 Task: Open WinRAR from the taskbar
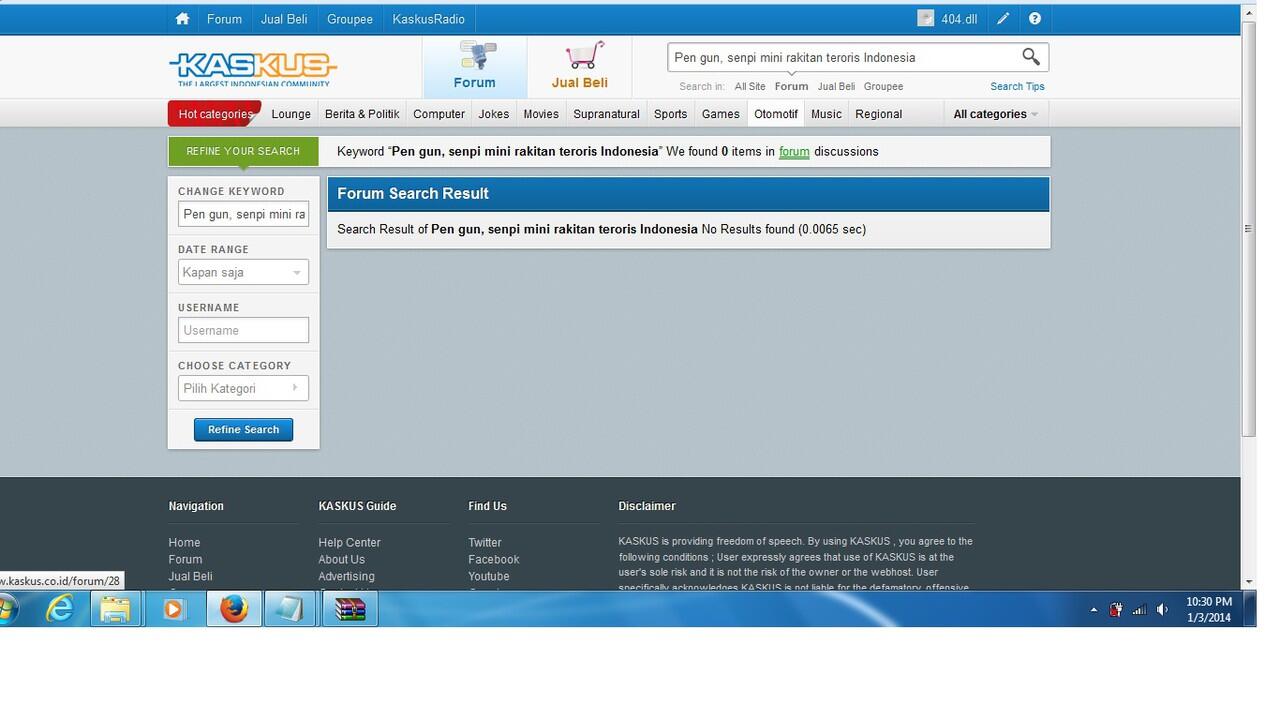[x=350, y=608]
